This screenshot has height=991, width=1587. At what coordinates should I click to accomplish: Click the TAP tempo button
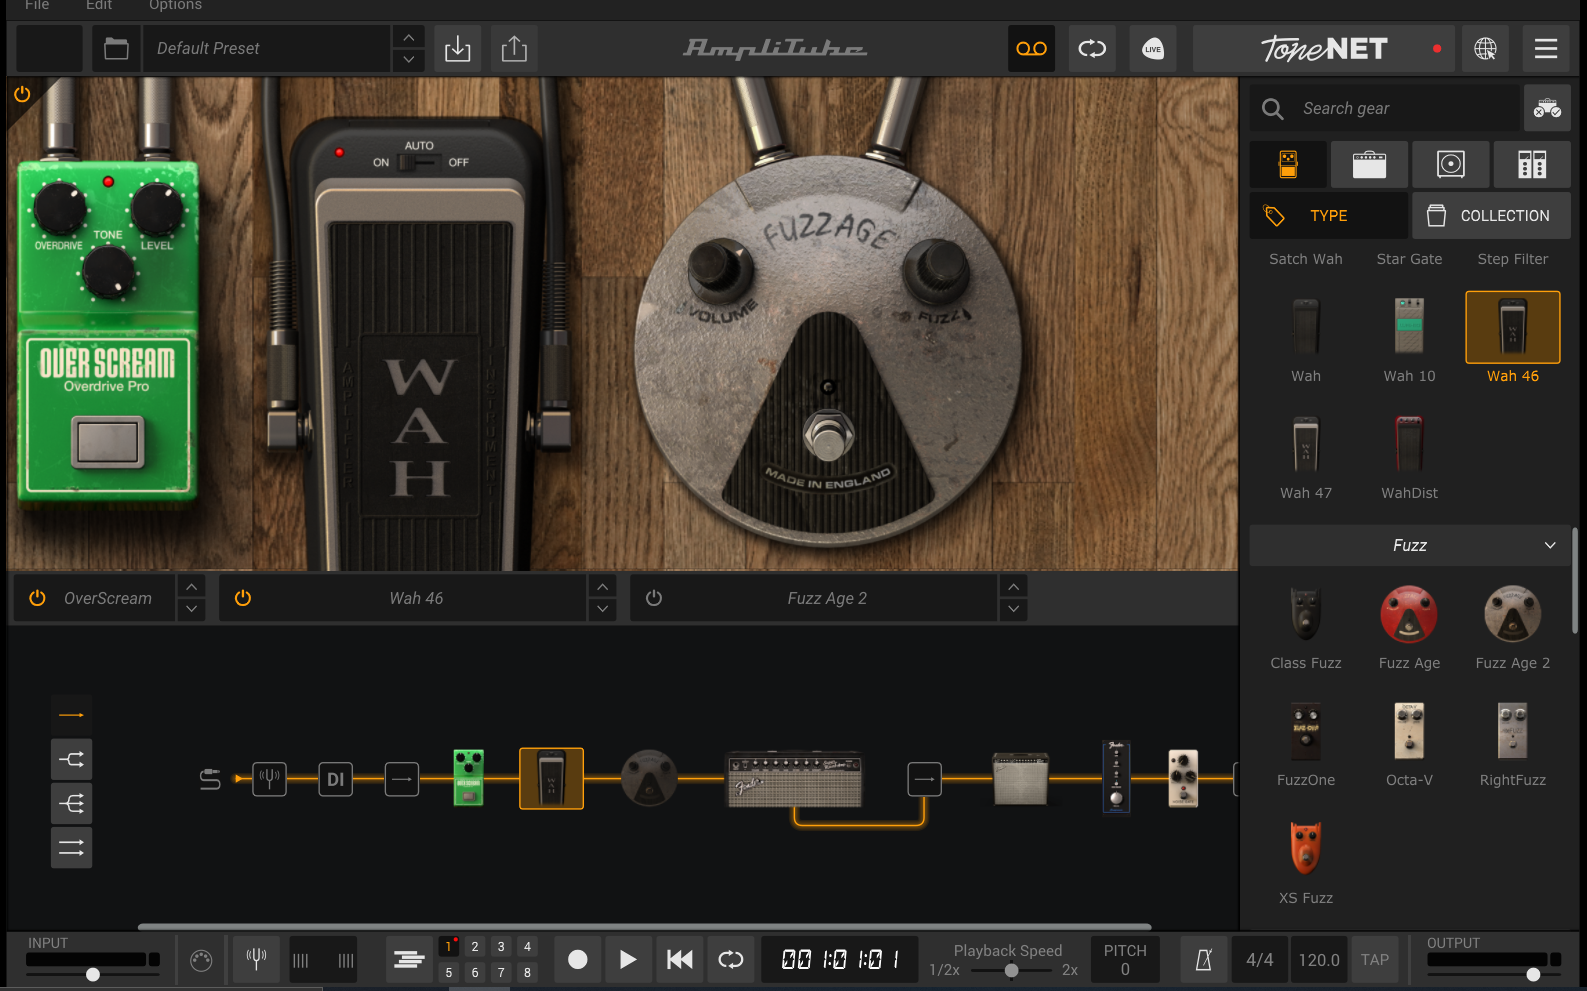(1375, 960)
